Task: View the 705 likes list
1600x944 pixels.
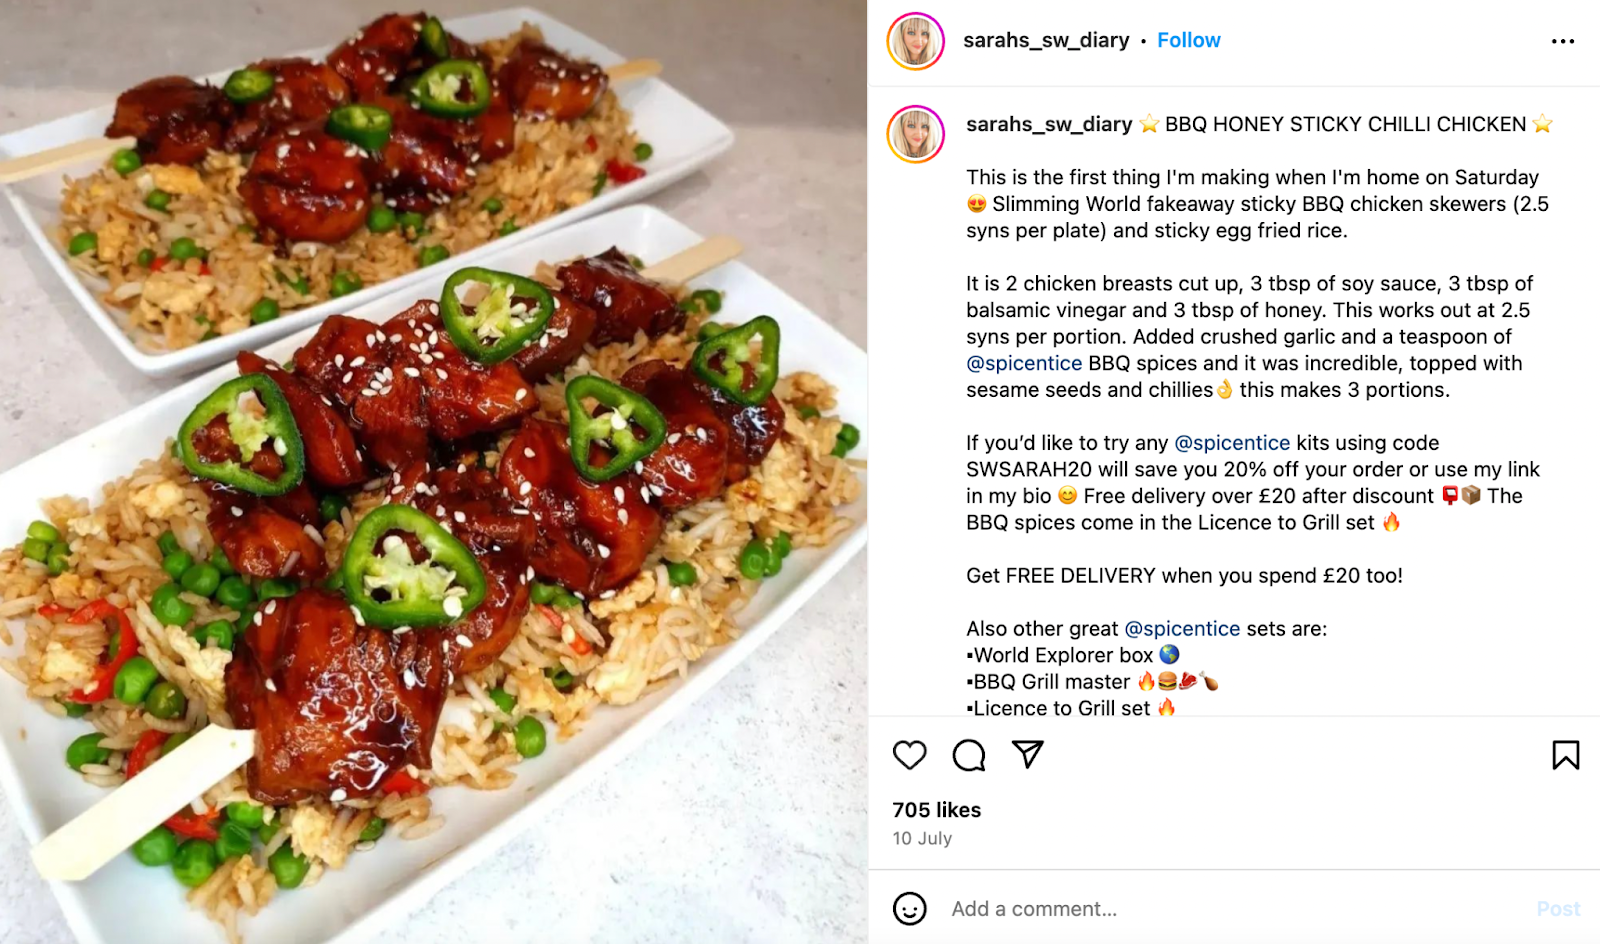Action: (x=937, y=810)
